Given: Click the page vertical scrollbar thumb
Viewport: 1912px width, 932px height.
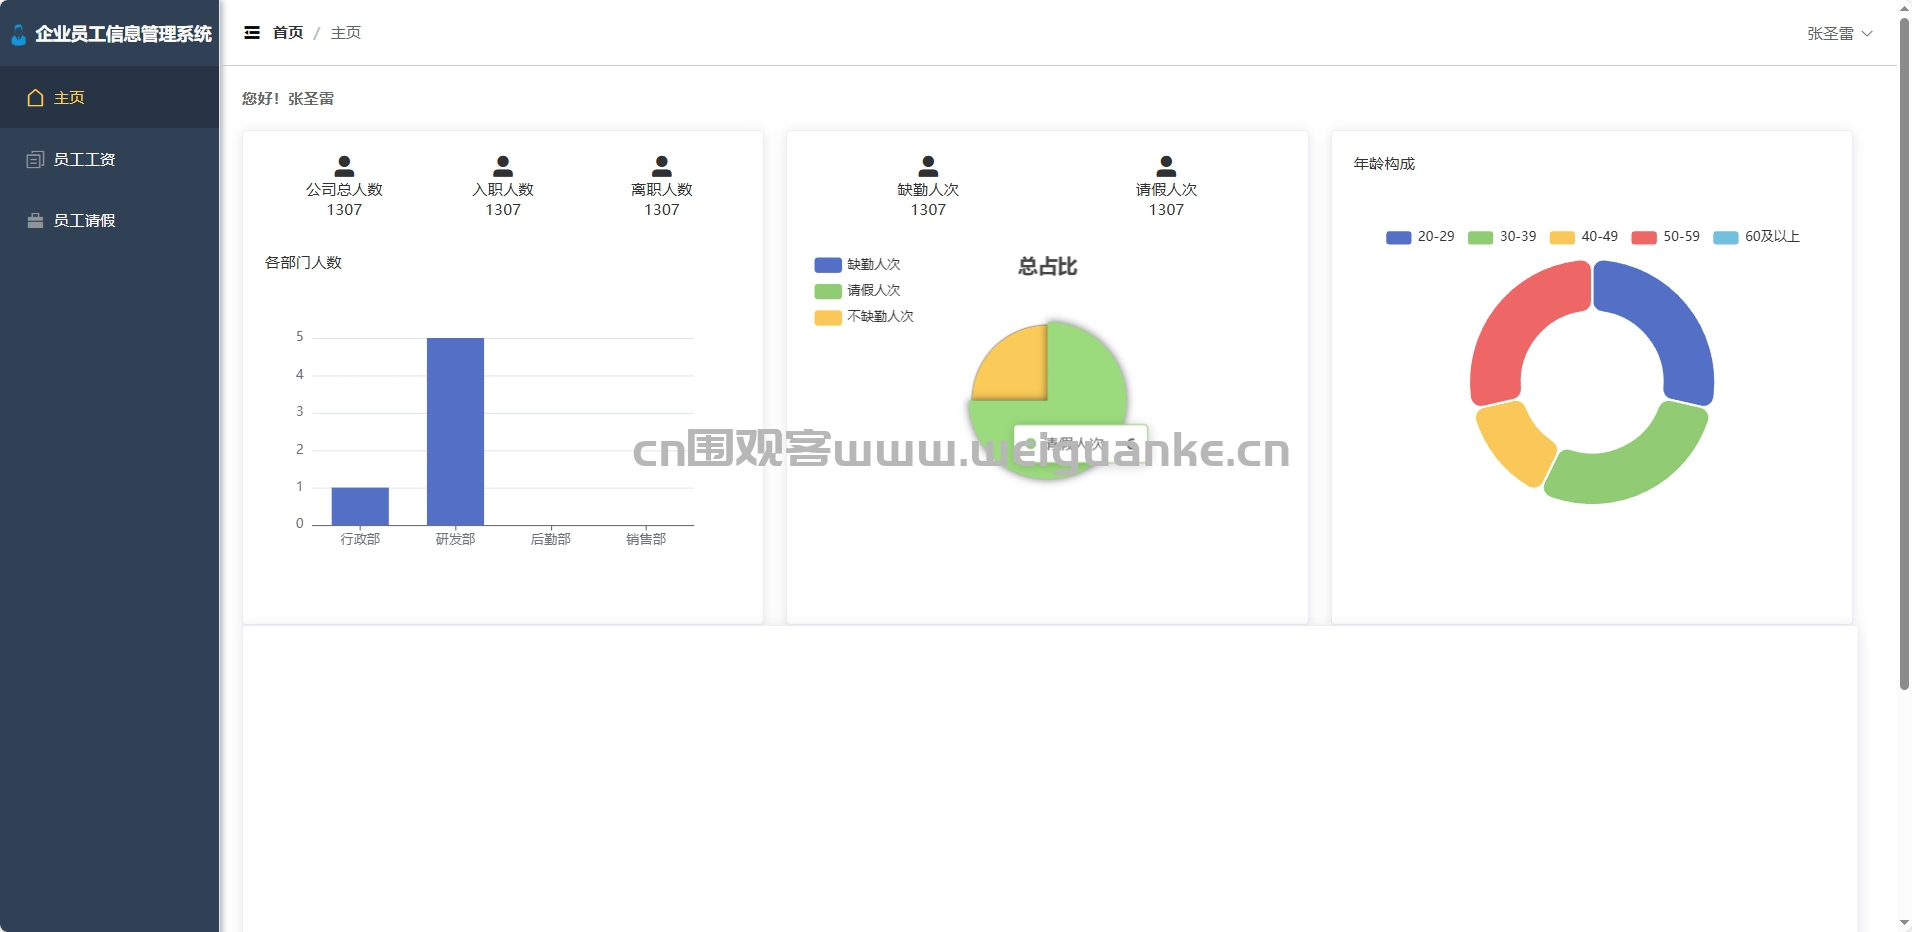Looking at the screenshot, I should coord(1904,355).
